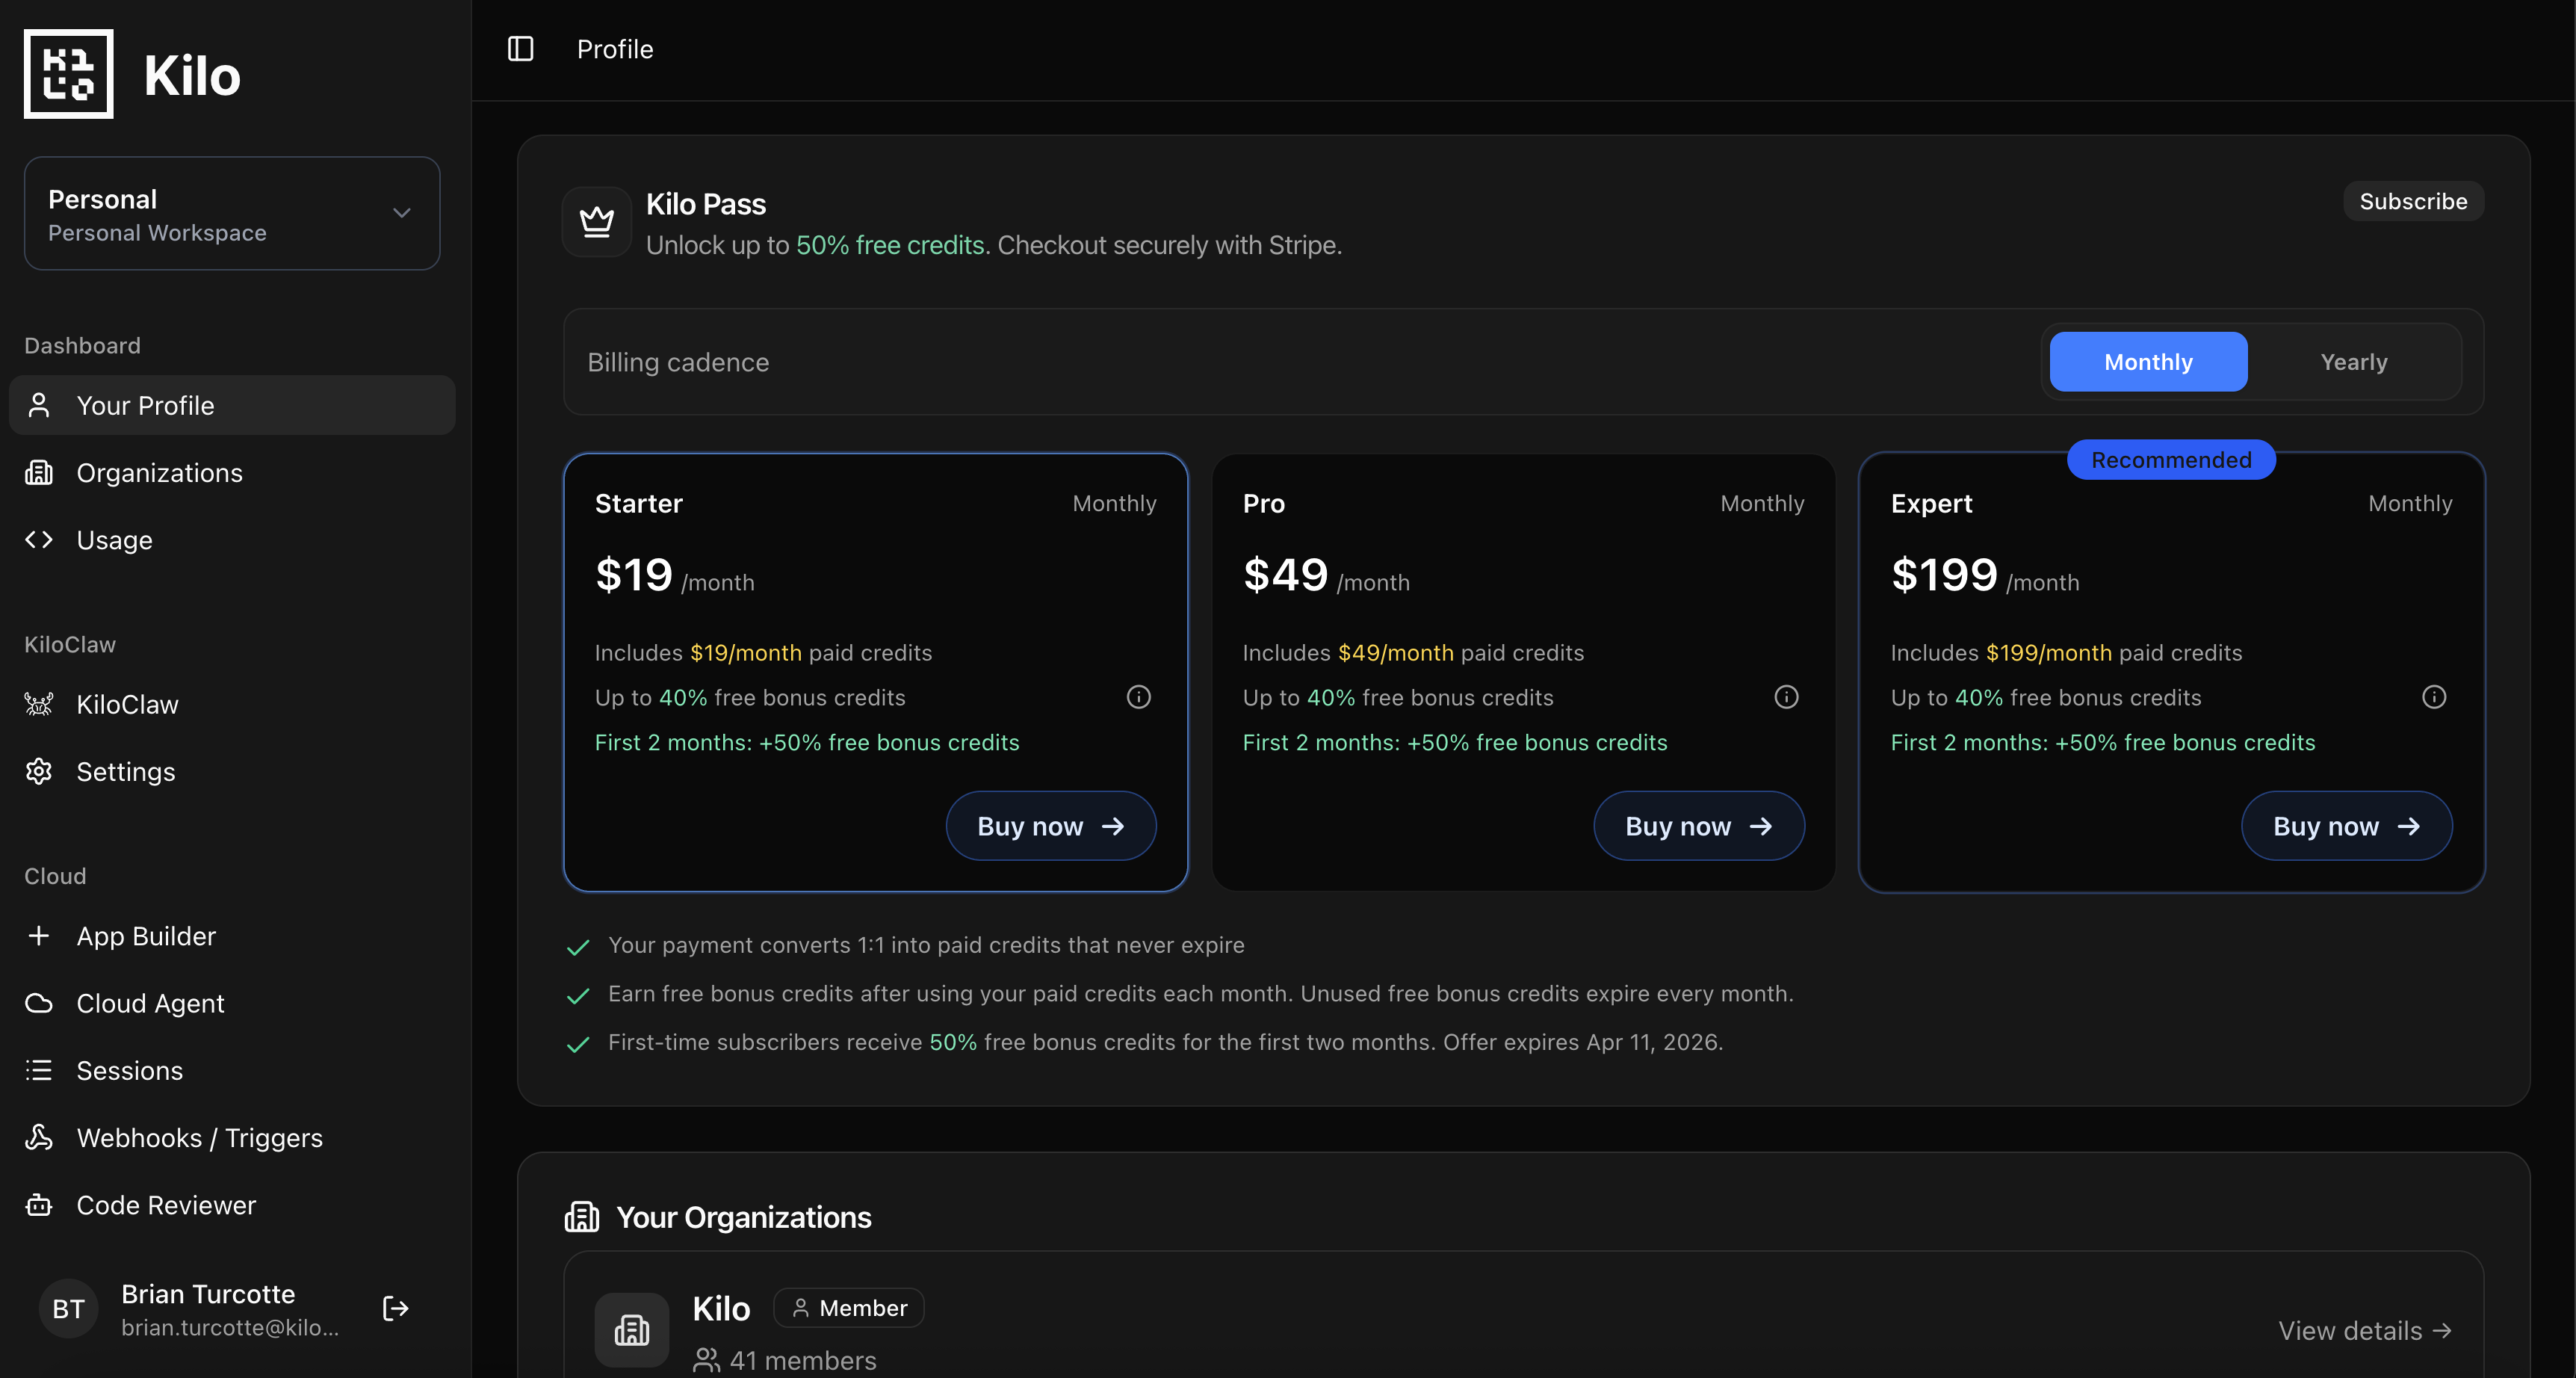Open the App Builder section

[x=39, y=936]
